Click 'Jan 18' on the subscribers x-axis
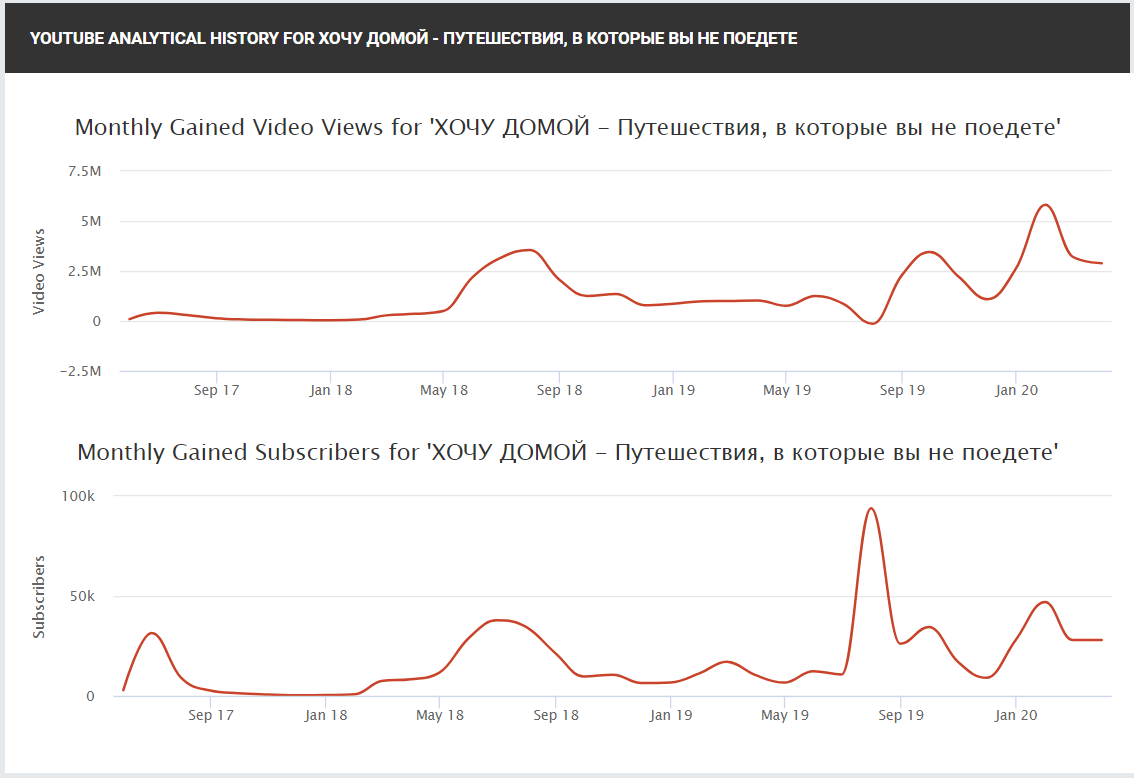Screen dimensions: 1134x778 click(x=325, y=715)
